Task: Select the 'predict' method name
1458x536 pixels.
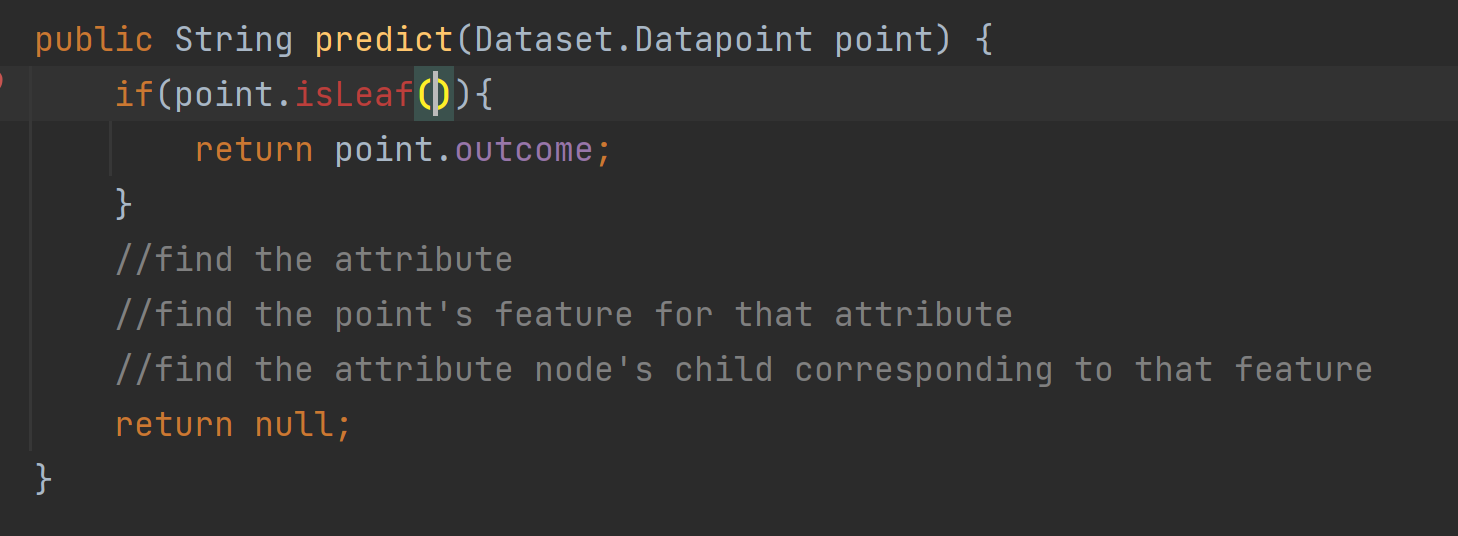Action: click(x=384, y=40)
